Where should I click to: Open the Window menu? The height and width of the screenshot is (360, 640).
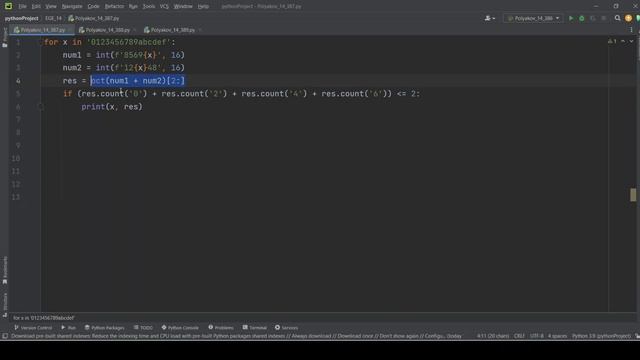tap(183, 7)
